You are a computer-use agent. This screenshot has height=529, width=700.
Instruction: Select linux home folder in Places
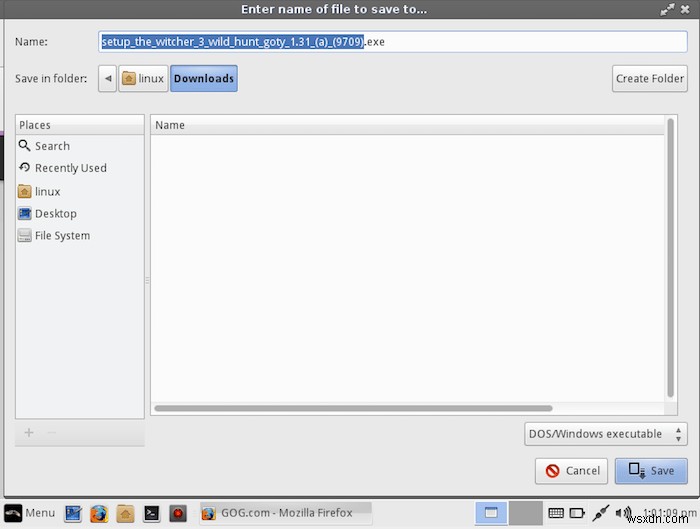click(79, 192)
